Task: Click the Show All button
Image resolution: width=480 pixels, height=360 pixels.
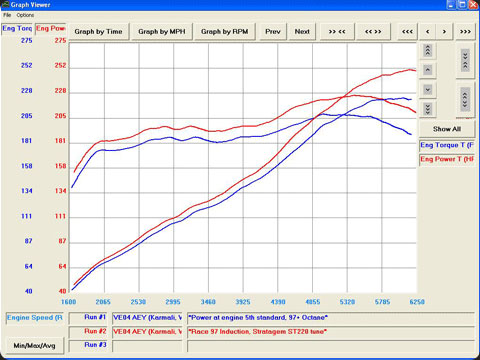Action: [447, 129]
